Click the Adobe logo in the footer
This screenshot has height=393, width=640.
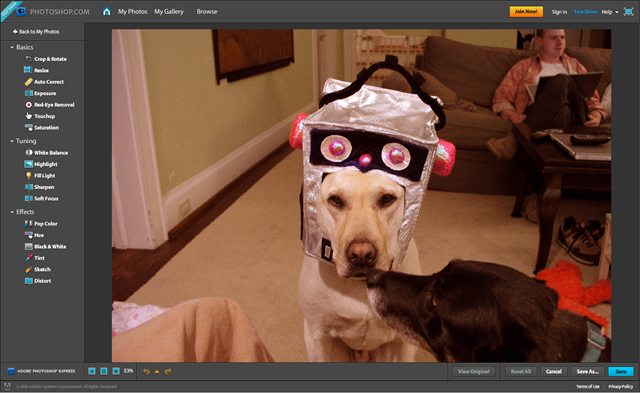[7, 386]
